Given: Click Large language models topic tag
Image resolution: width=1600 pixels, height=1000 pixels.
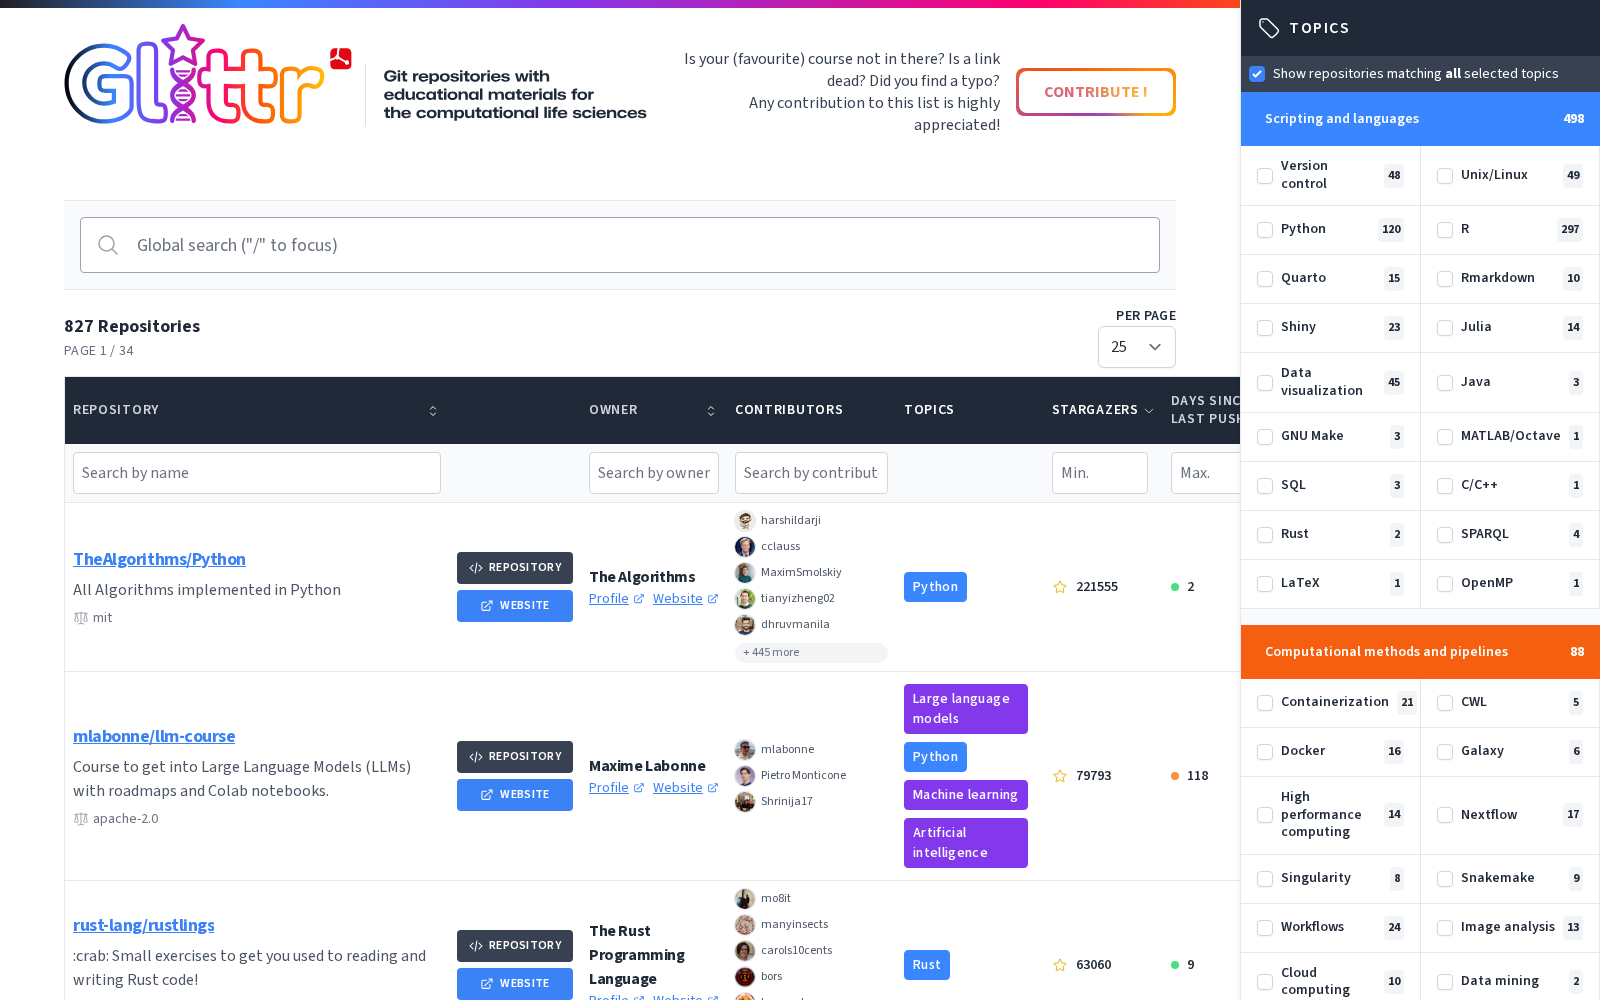Looking at the screenshot, I should coord(966,709).
